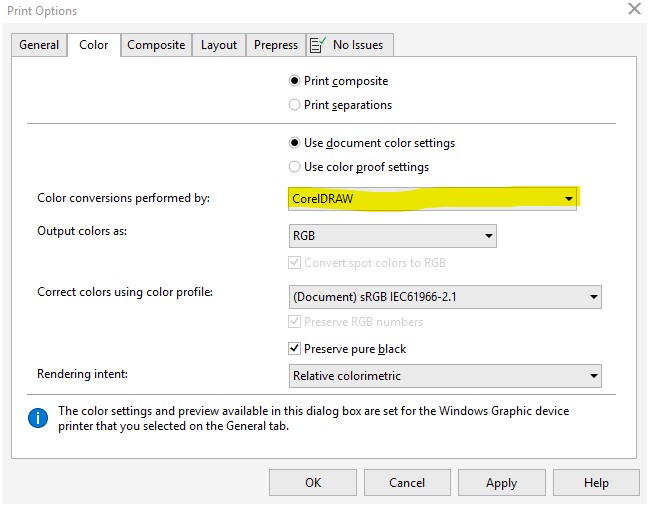Switch to the Layout tab
Viewport: 649px width, 506px height.
(219, 45)
